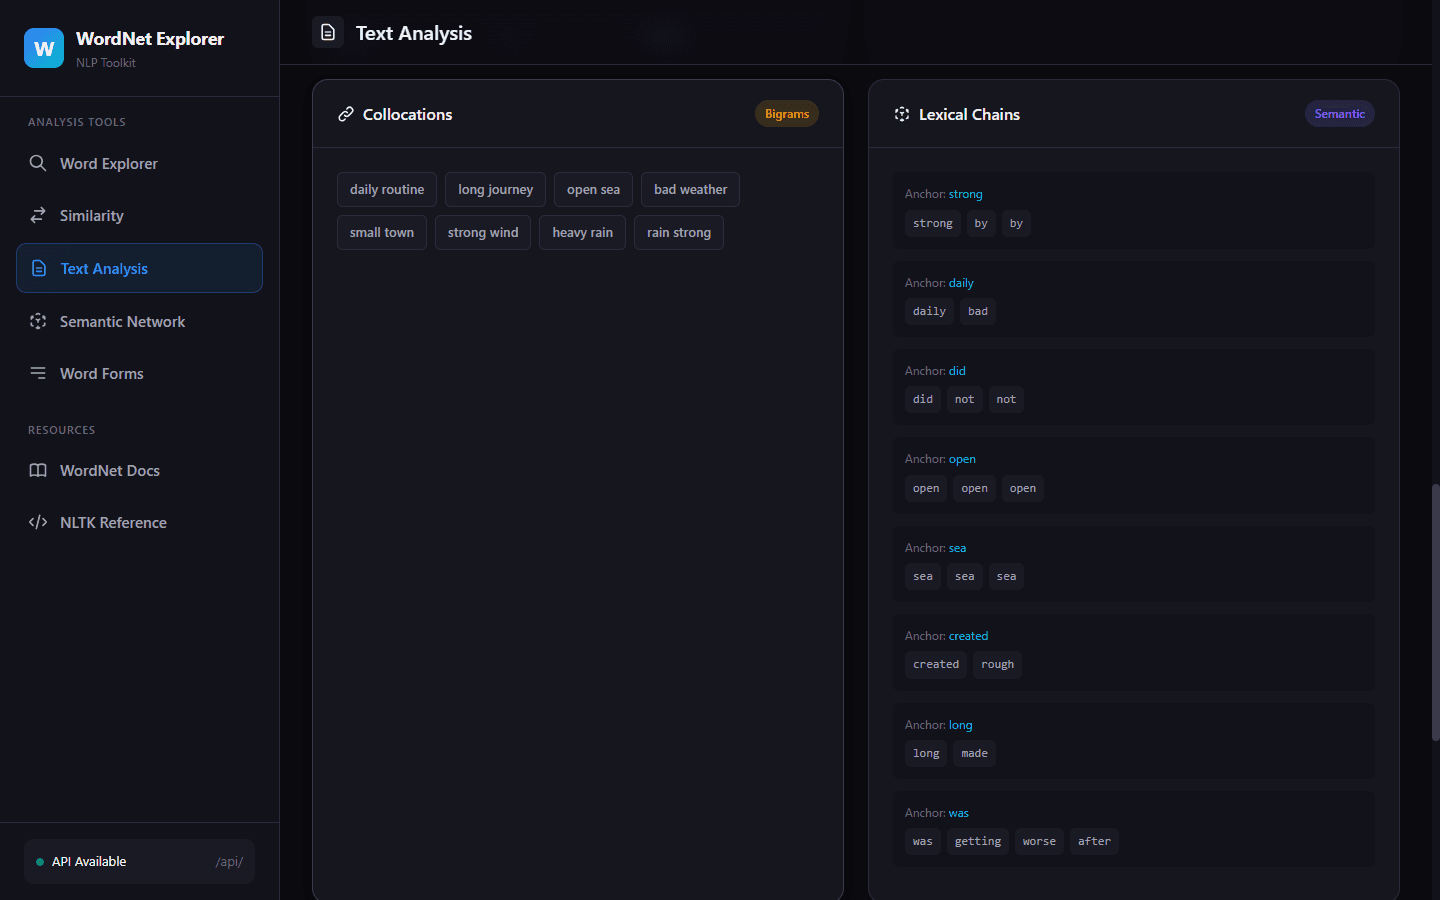Click the Word Forms list icon
This screenshot has width=1440, height=900.
tap(38, 373)
